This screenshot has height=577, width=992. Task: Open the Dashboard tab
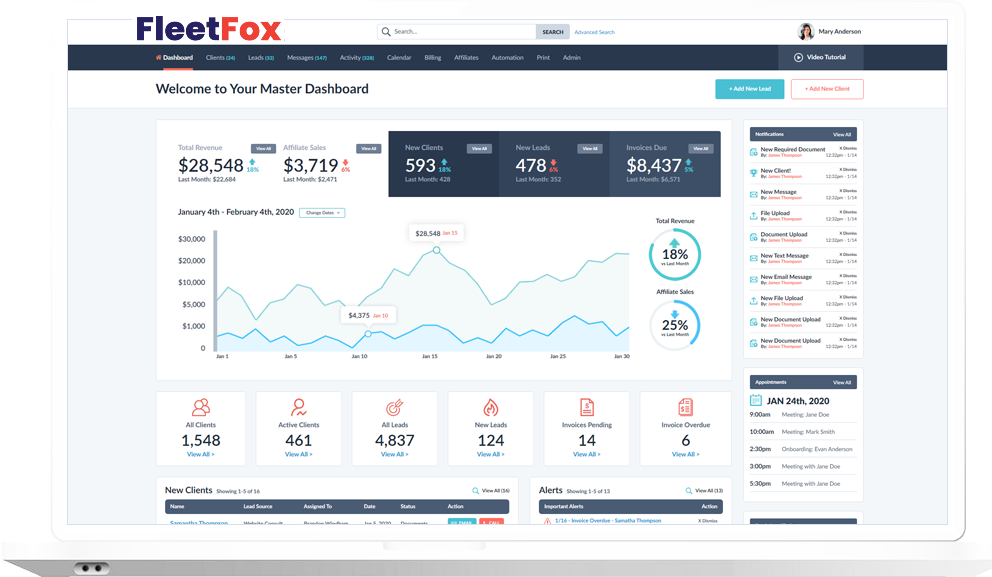[x=175, y=58]
